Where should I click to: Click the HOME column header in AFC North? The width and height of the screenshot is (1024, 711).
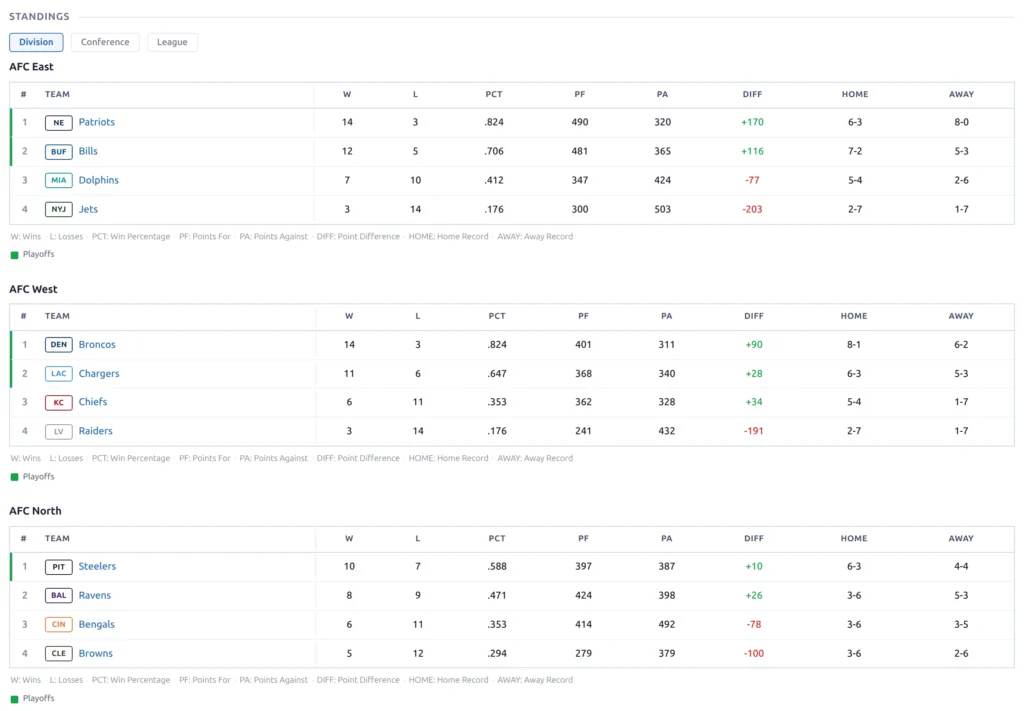(x=854, y=538)
